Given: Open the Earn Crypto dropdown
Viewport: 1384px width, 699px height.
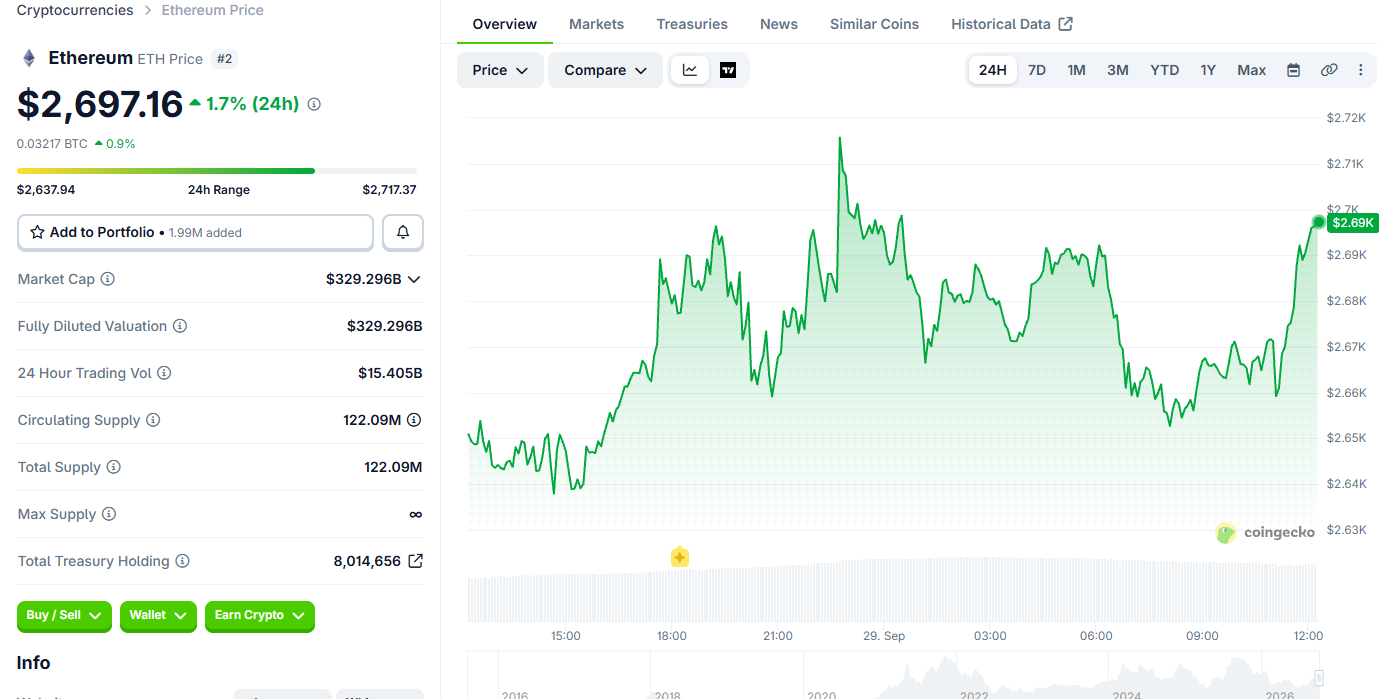Looking at the screenshot, I should (x=260, y=616).
